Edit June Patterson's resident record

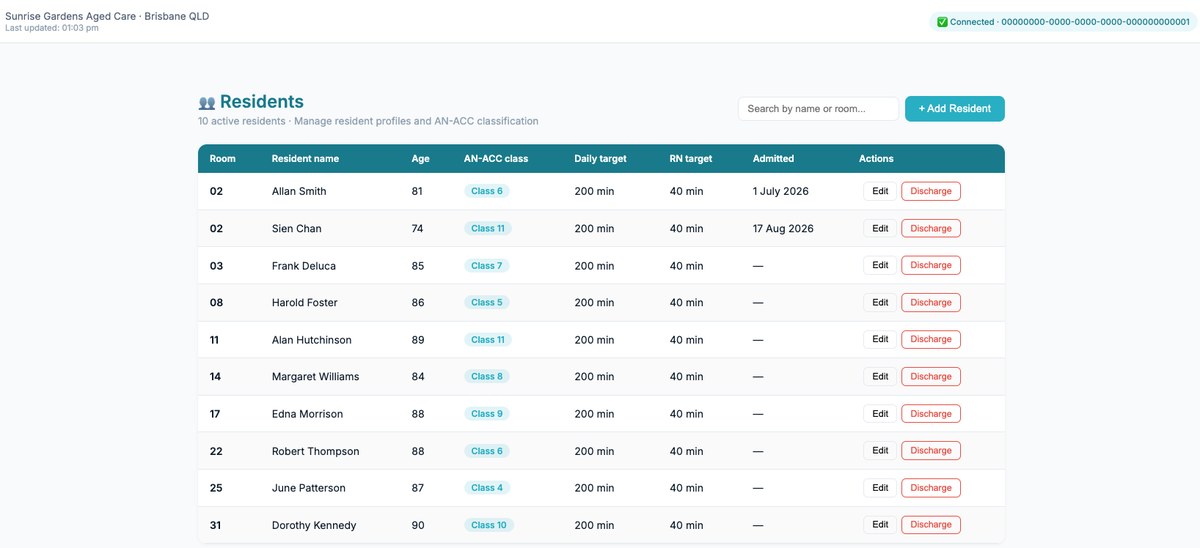880,487
